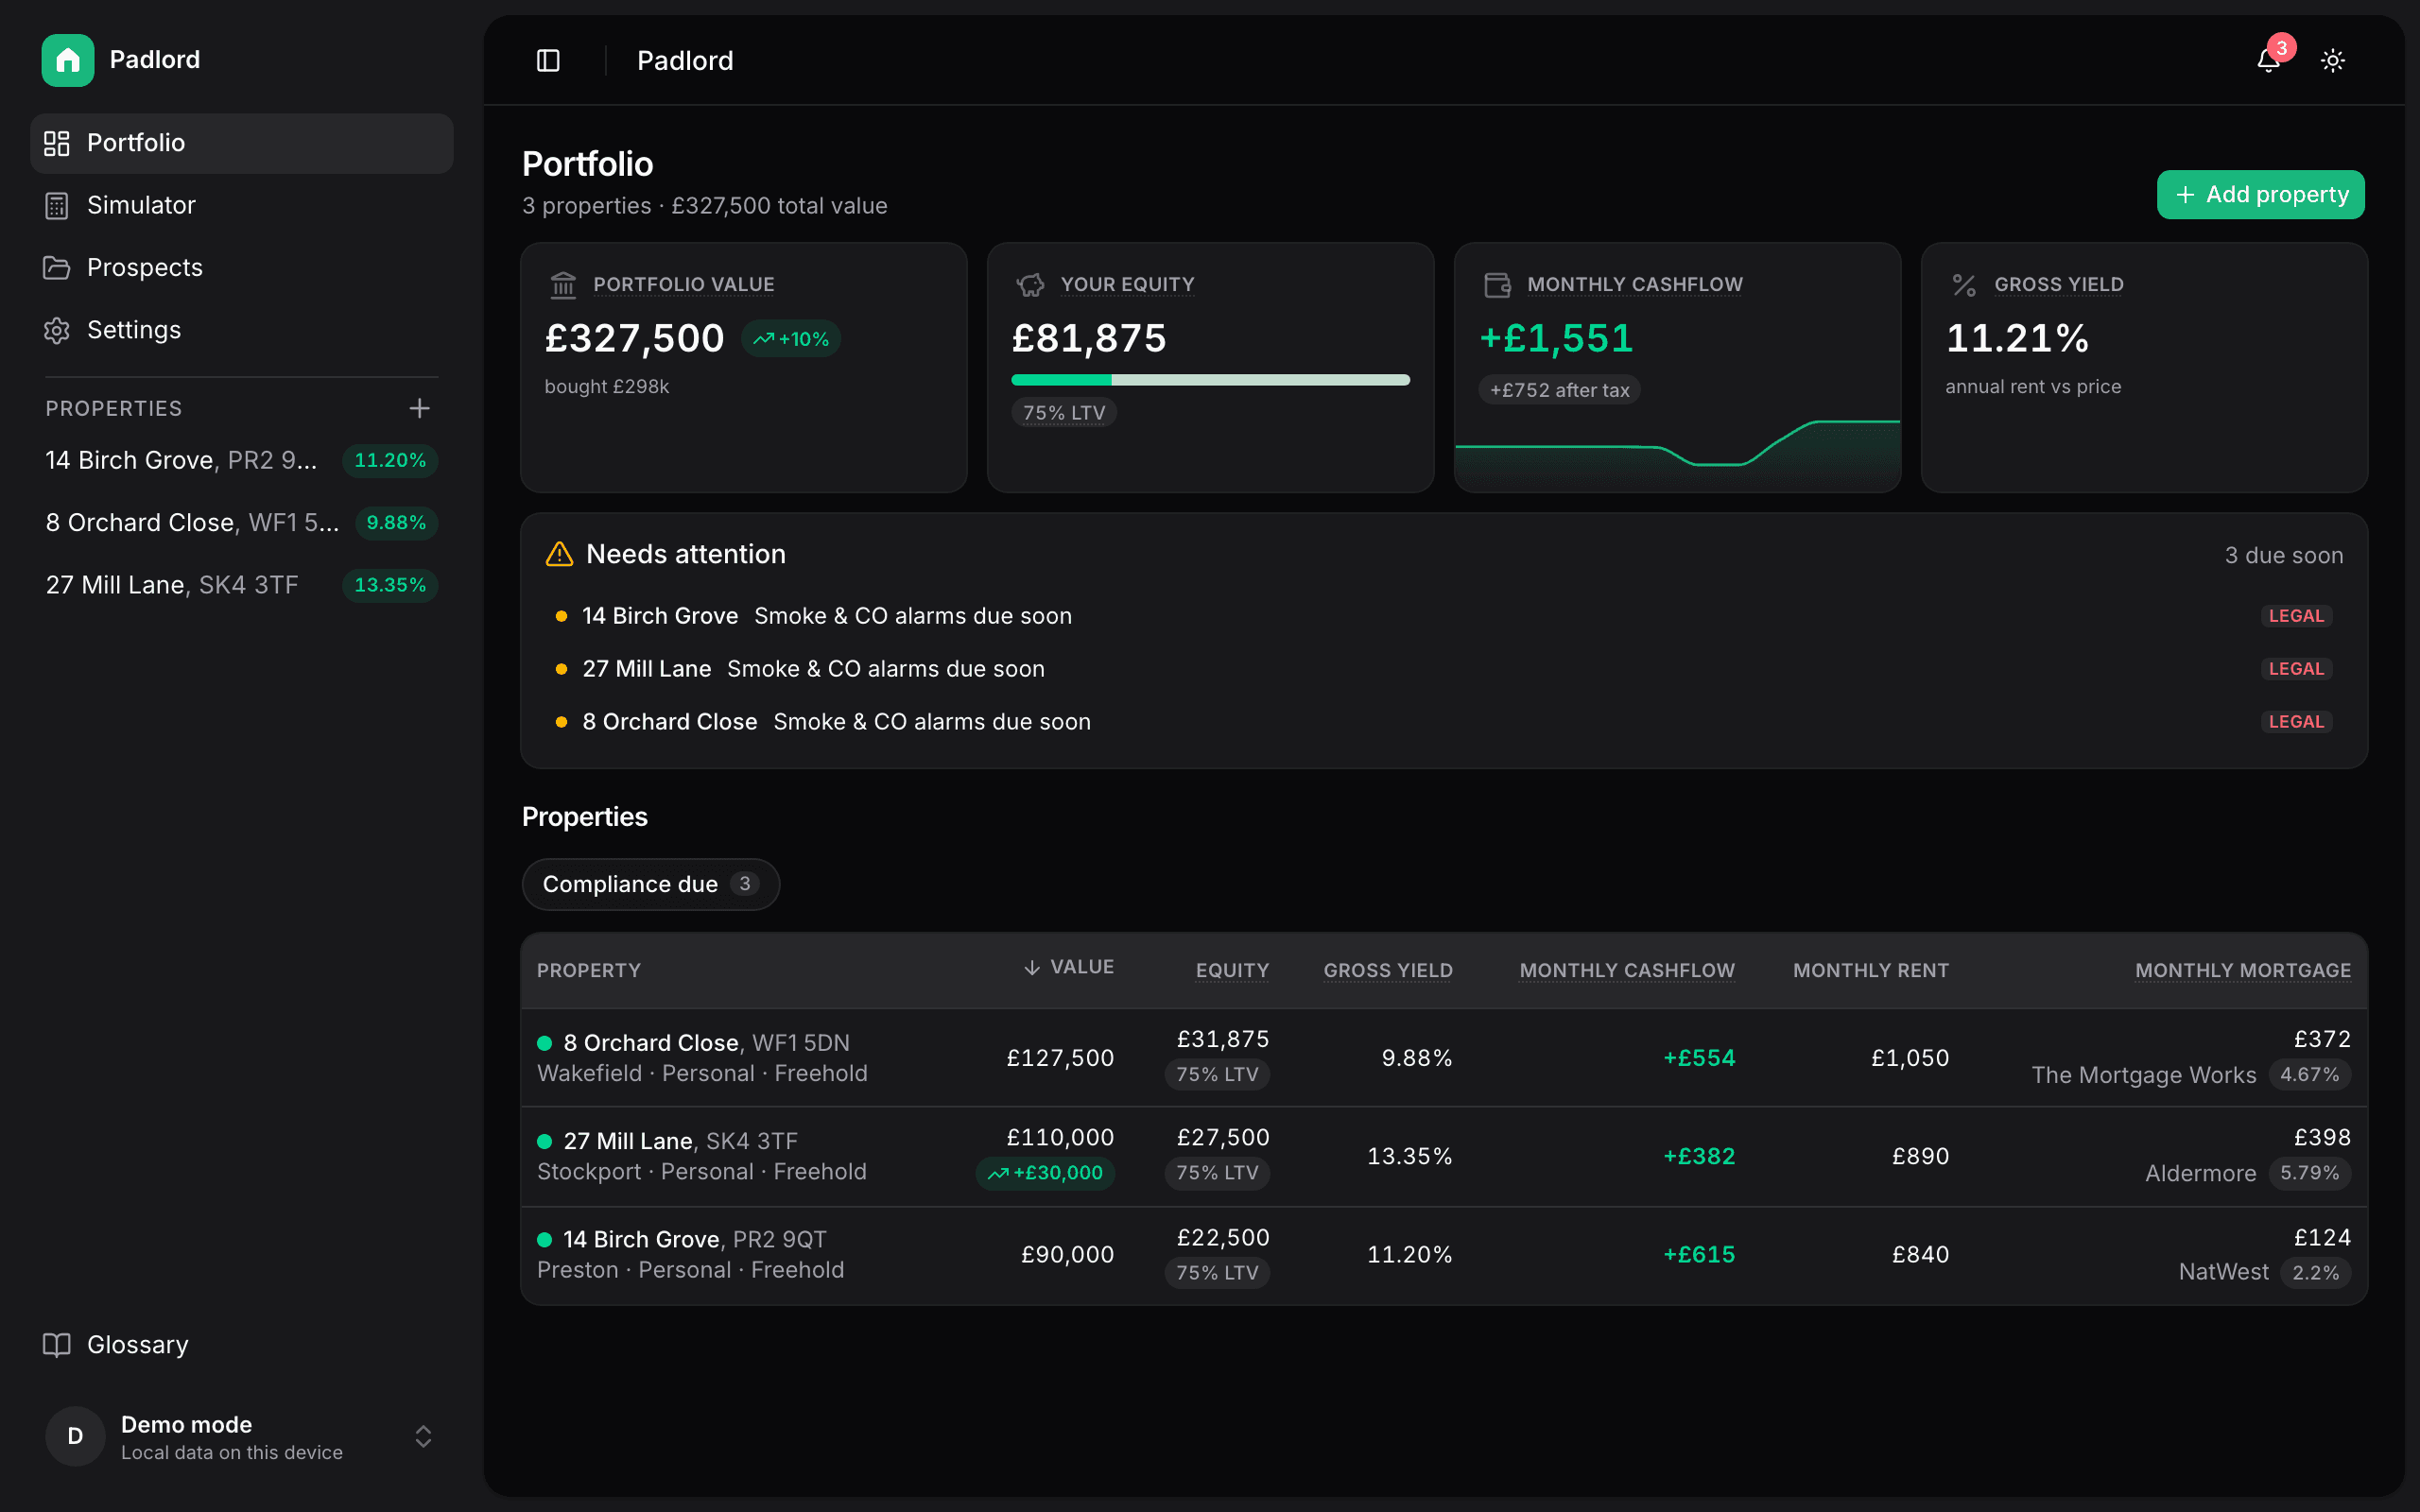This screenshot has height=1512, width=2420.
Task: Click the Simulator calculator icon
Action: coord(57,205)
